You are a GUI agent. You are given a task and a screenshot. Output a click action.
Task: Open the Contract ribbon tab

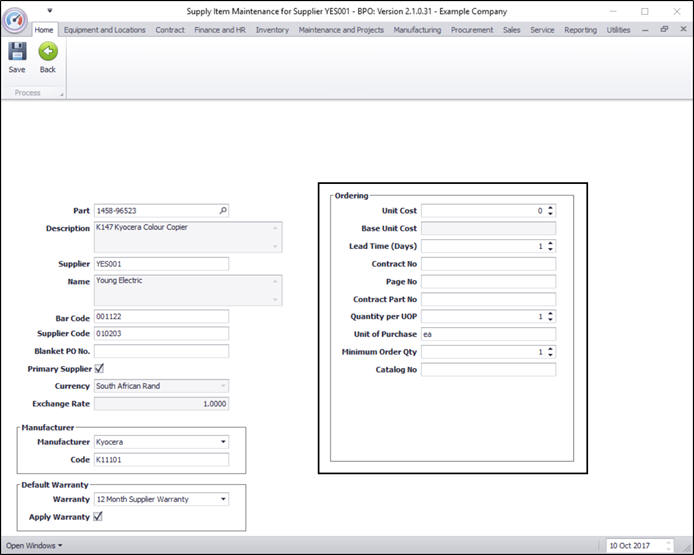tap(170, 30)
